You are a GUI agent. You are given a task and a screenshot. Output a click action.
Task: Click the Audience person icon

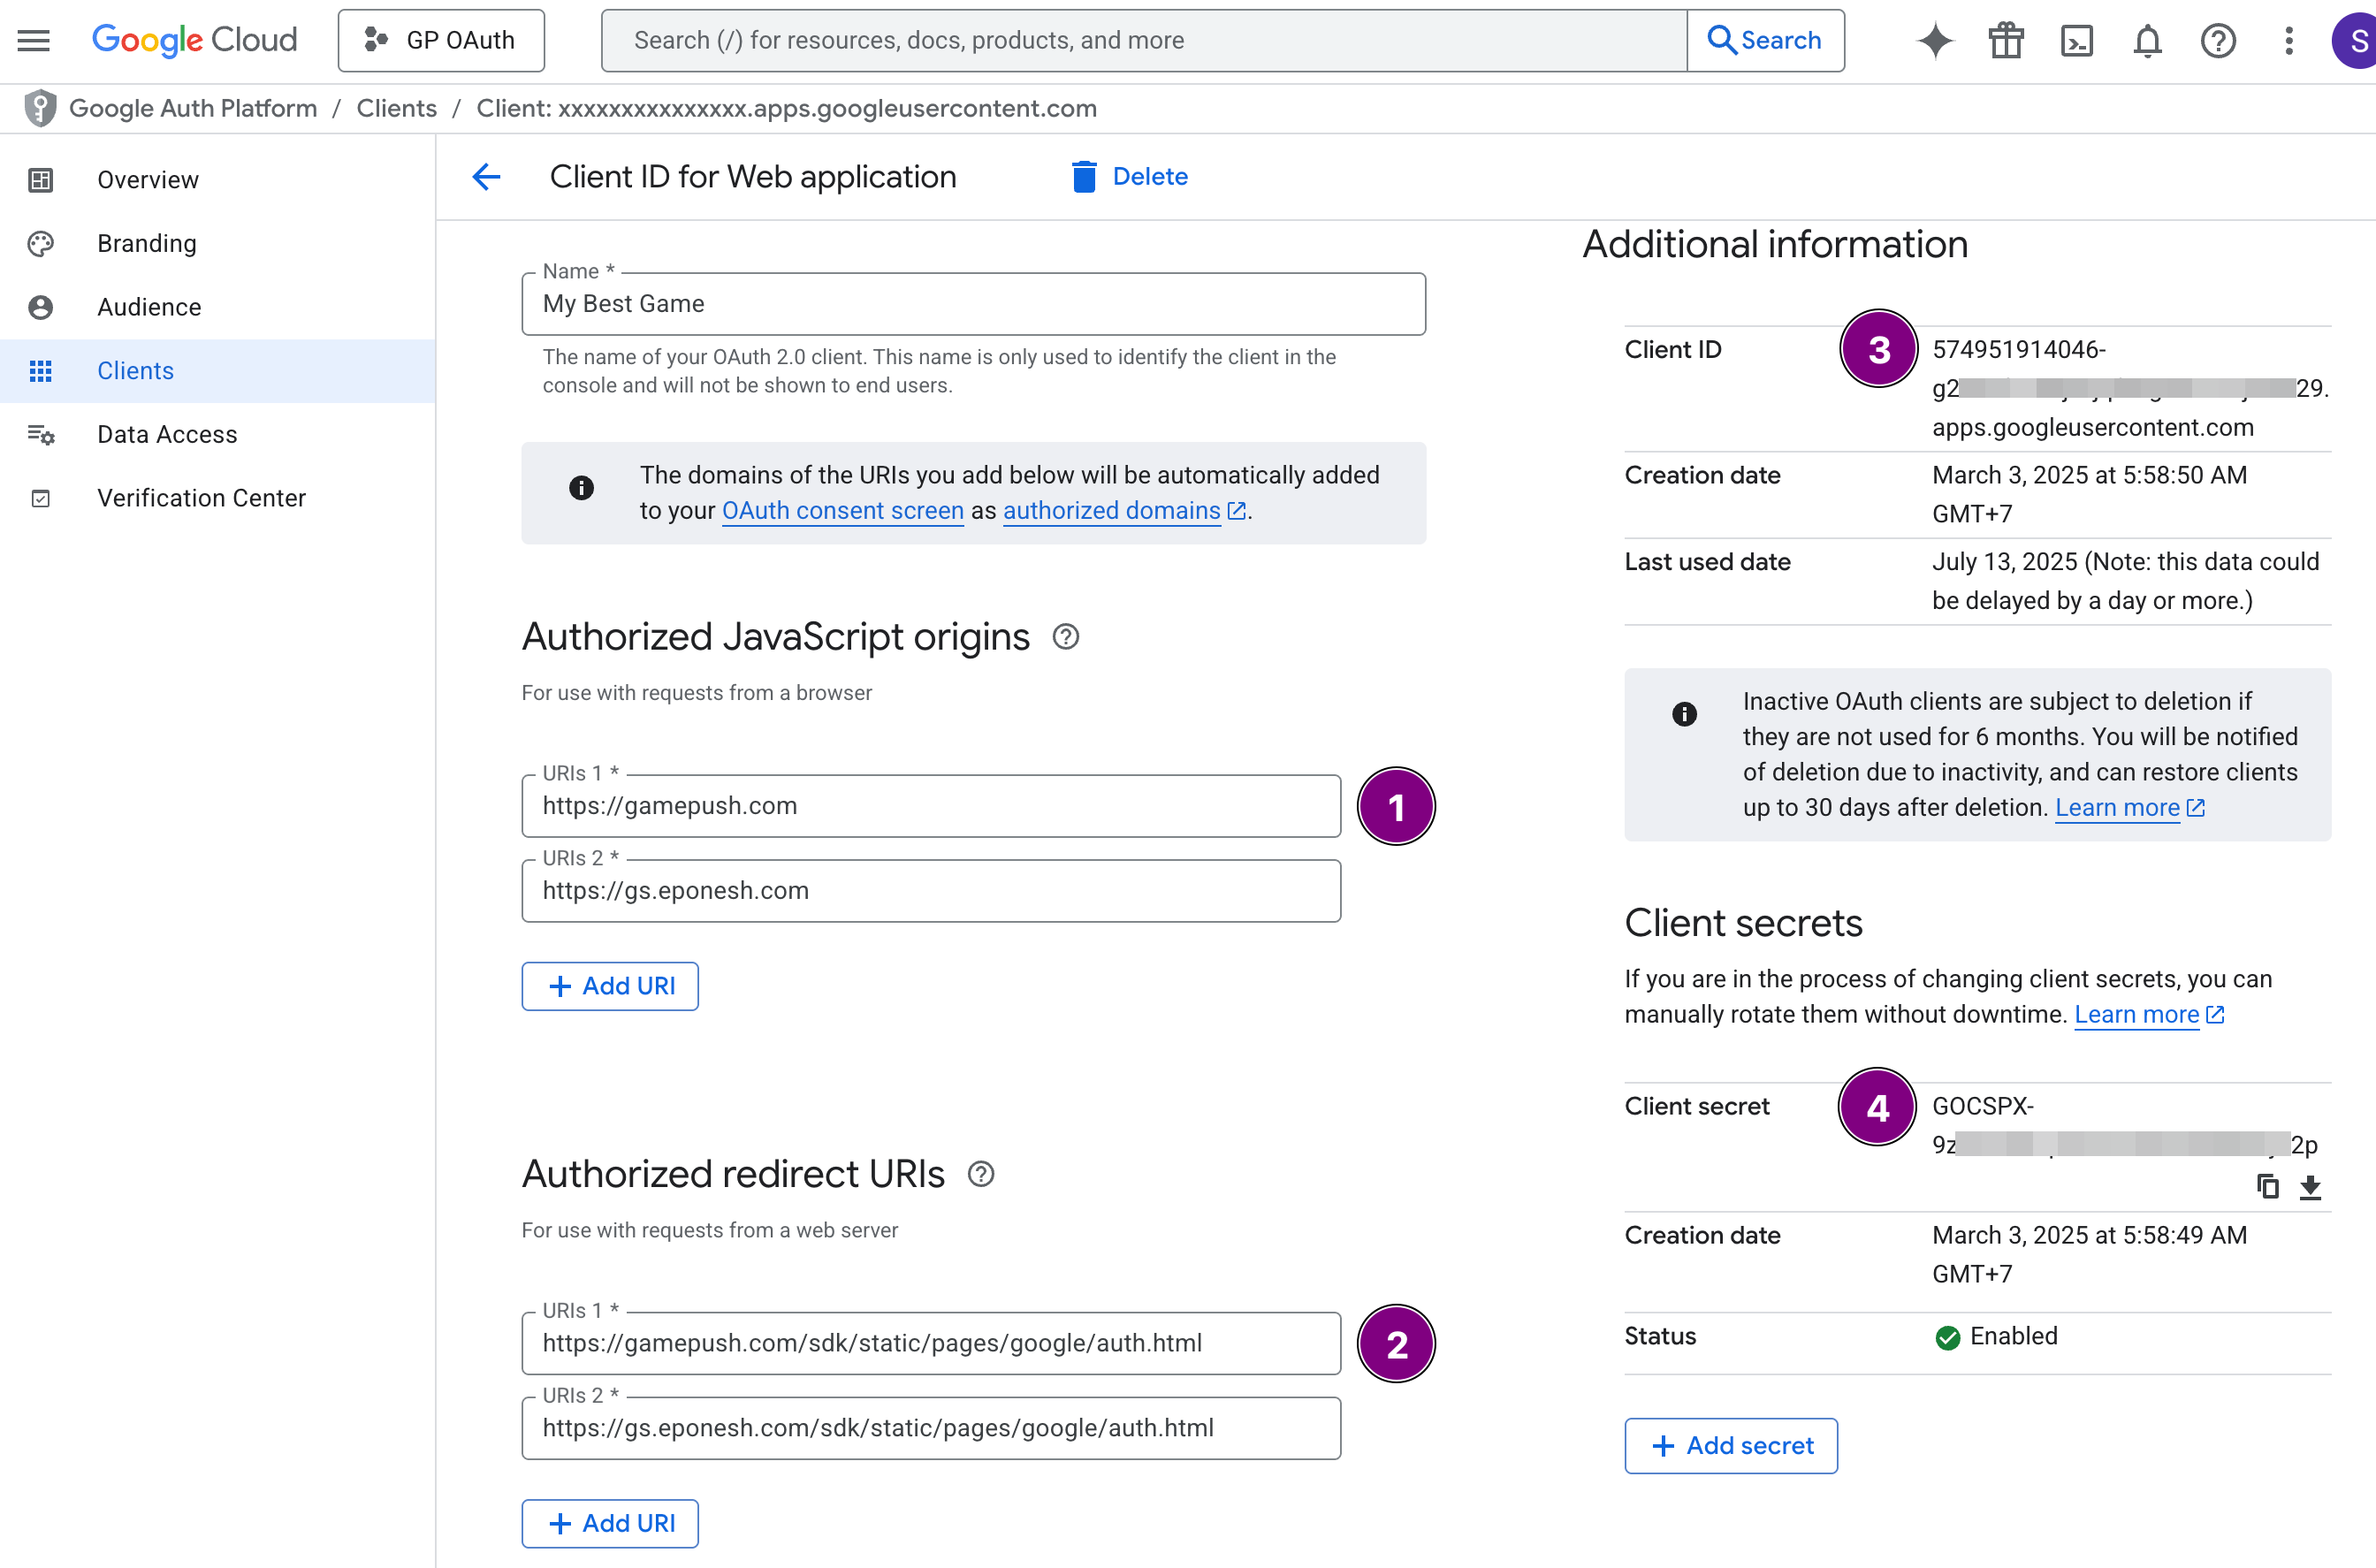pos(40,307)
